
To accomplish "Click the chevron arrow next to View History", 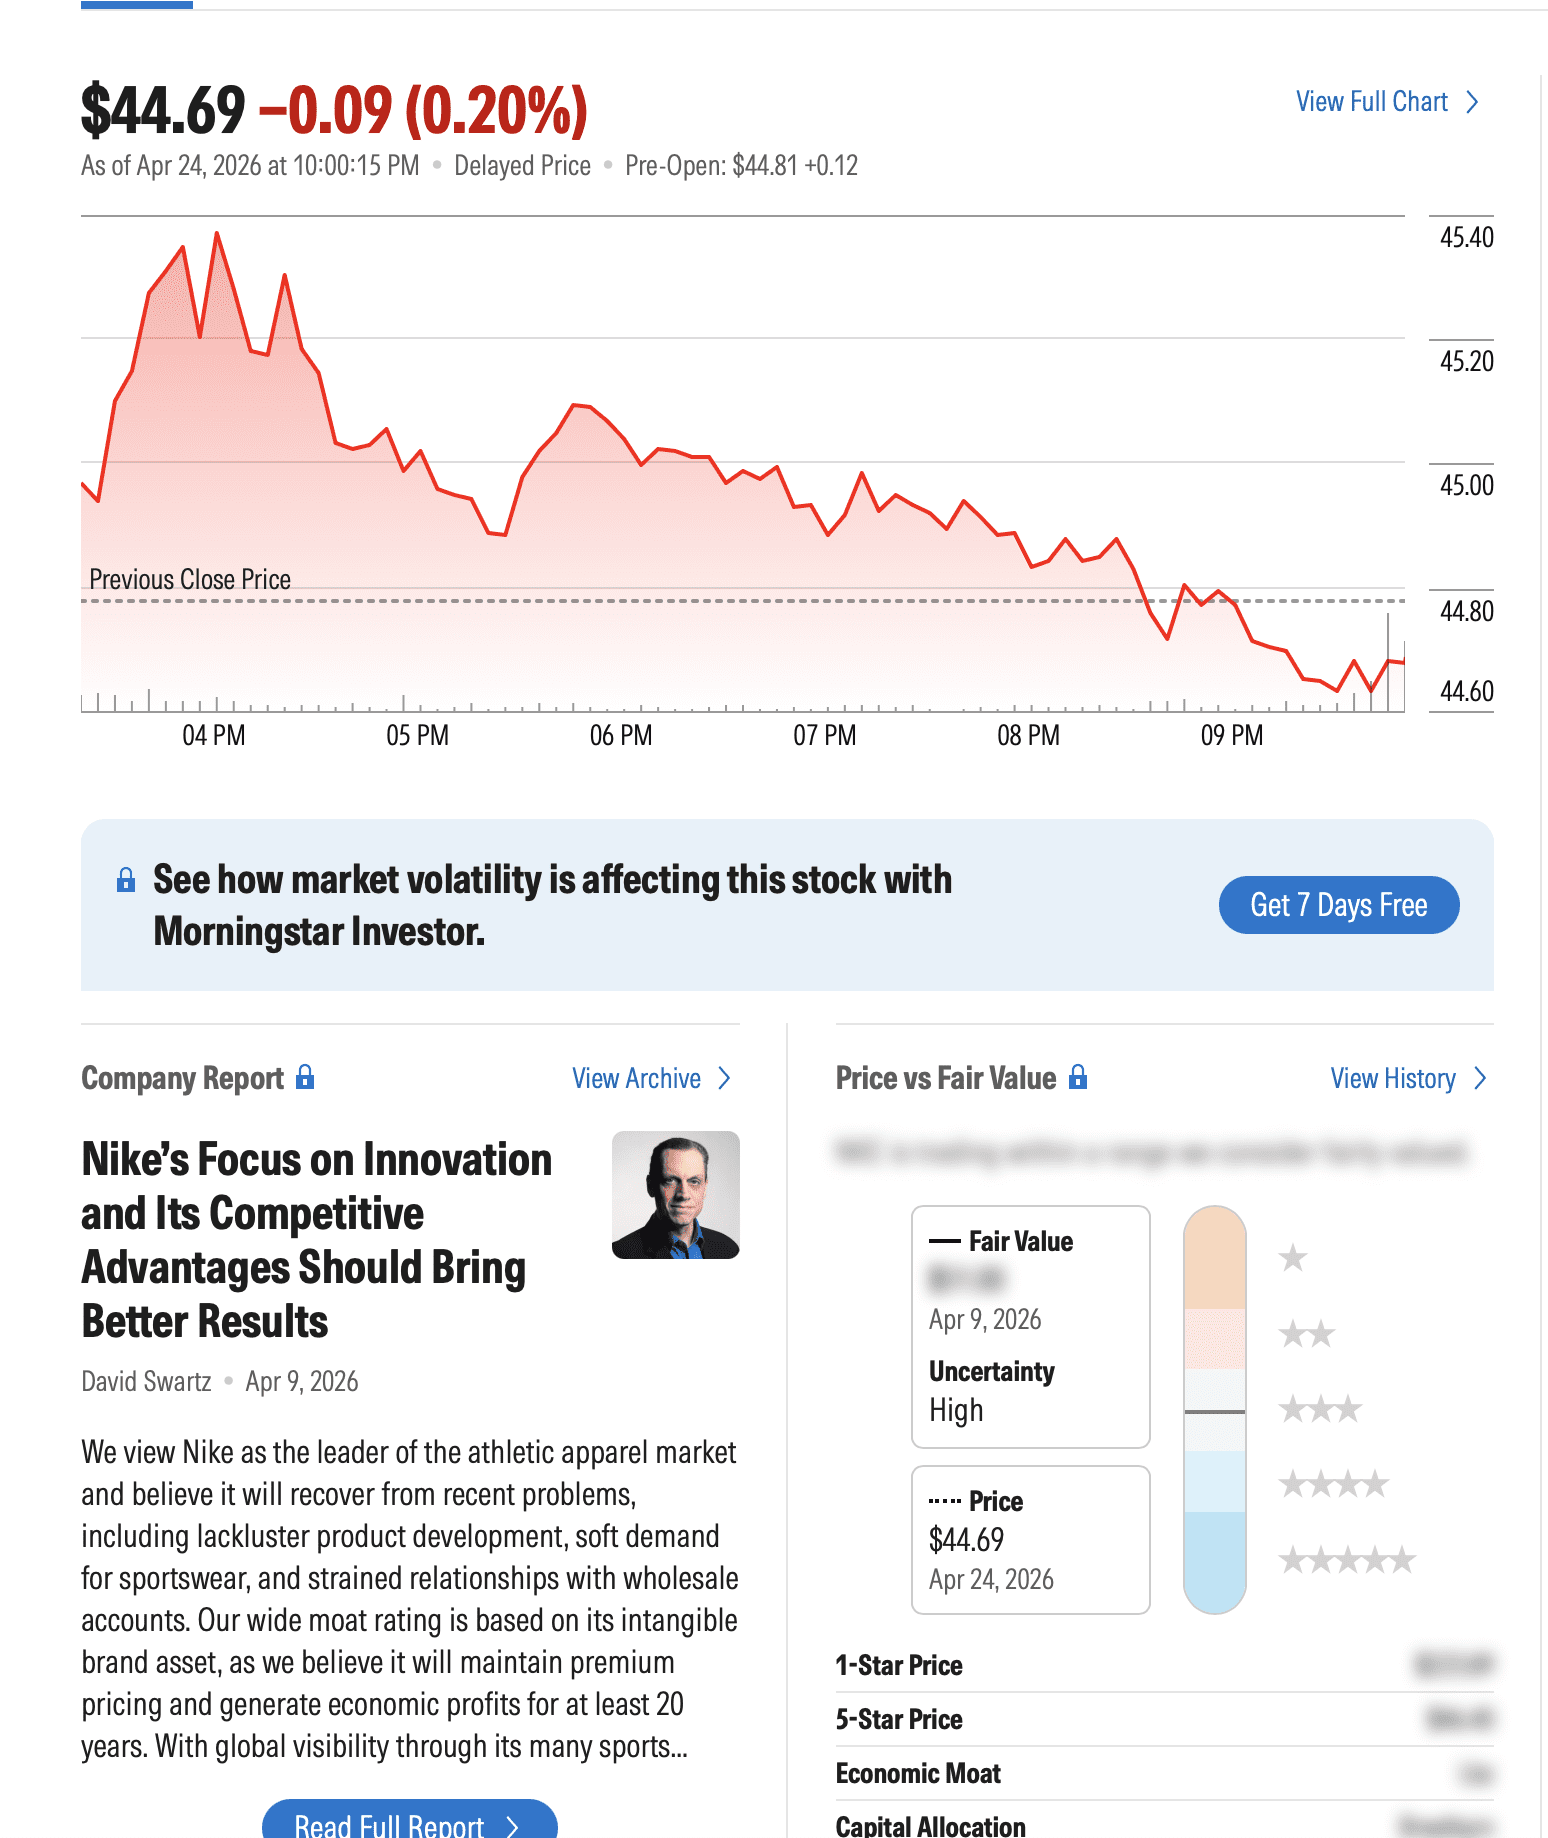I will 1481,1078.
